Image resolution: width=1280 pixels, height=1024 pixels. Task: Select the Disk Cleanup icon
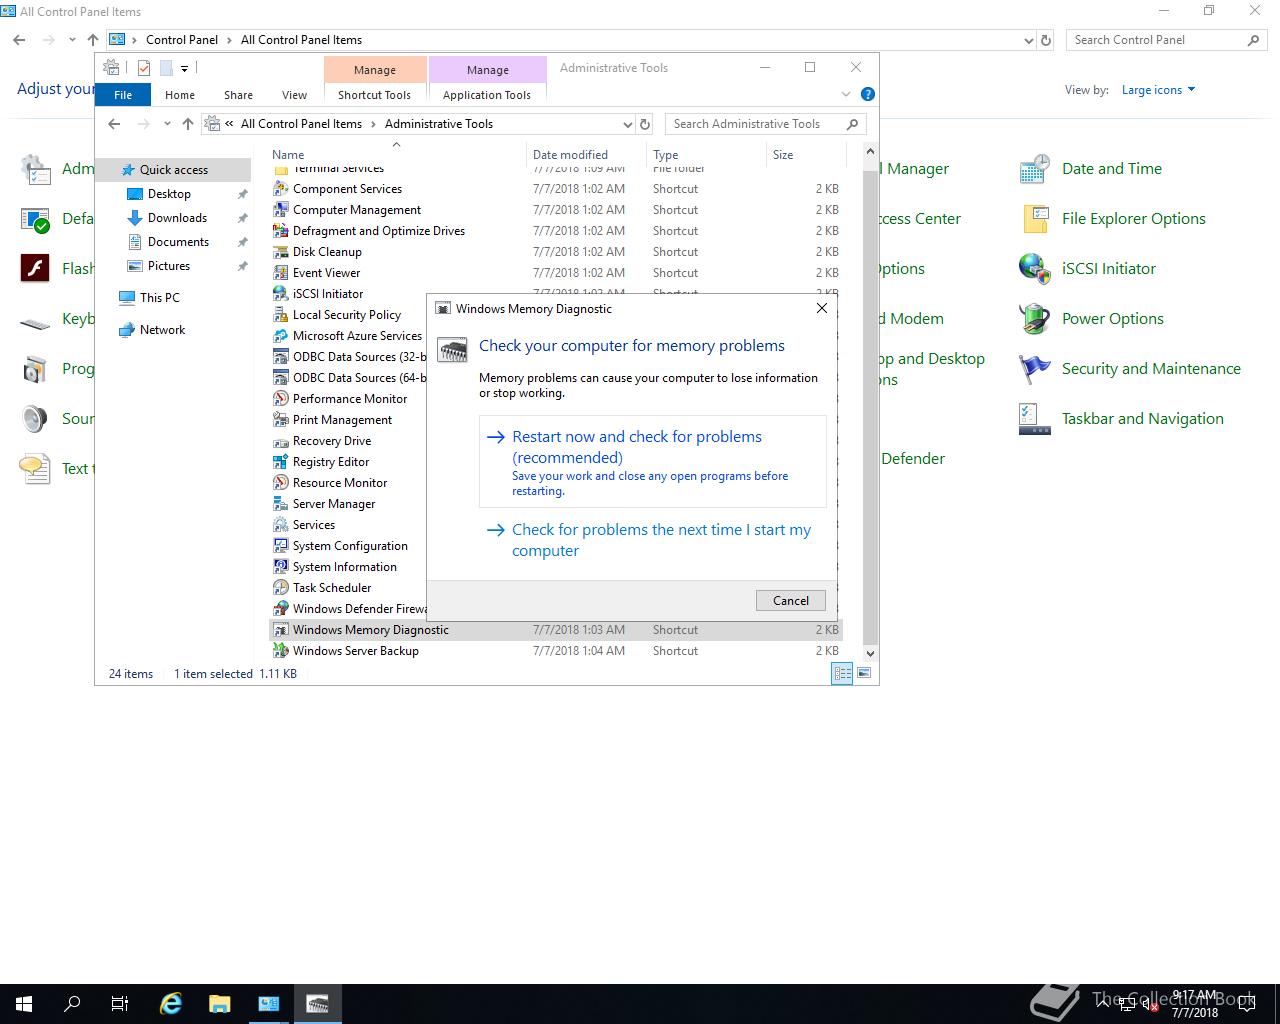click(x=281, y=252)
